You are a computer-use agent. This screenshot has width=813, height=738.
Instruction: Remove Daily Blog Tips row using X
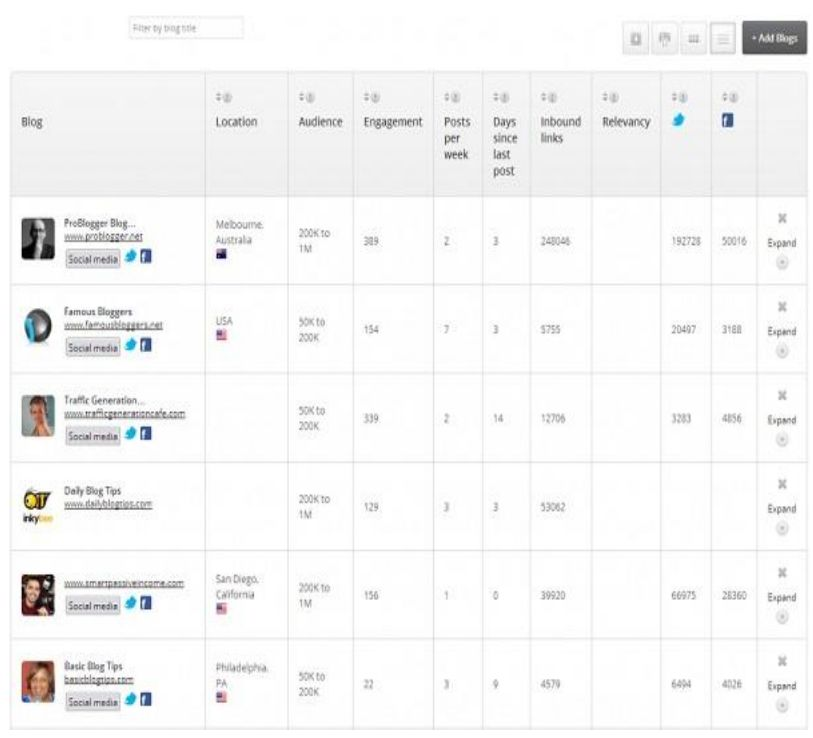pyautogui.click(x=783, y=484)
